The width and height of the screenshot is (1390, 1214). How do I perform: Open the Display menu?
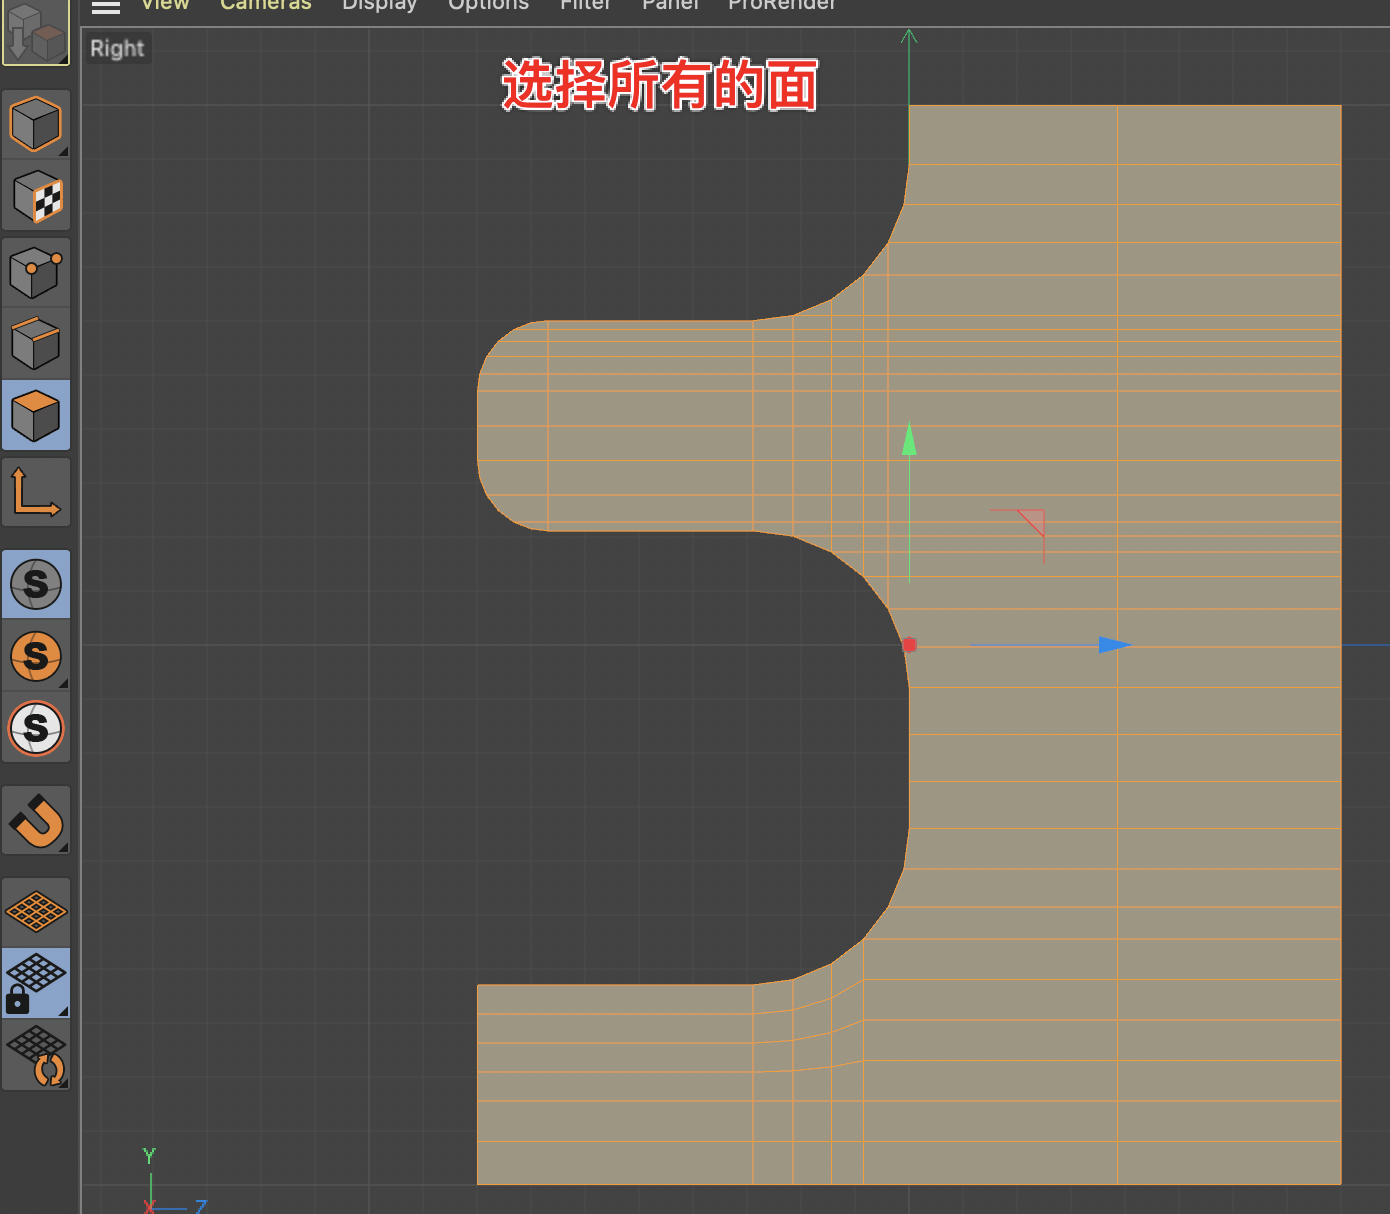(x=380, y=5)
